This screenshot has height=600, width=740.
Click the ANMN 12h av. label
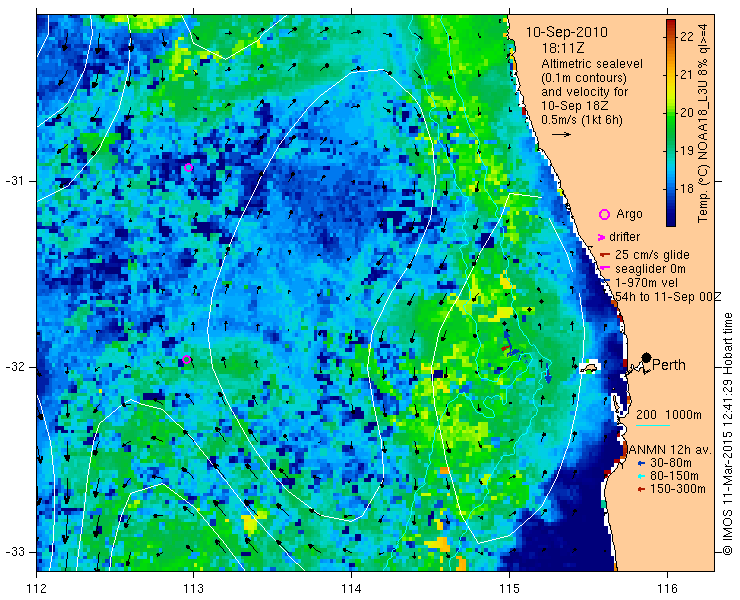coord(670,449)
